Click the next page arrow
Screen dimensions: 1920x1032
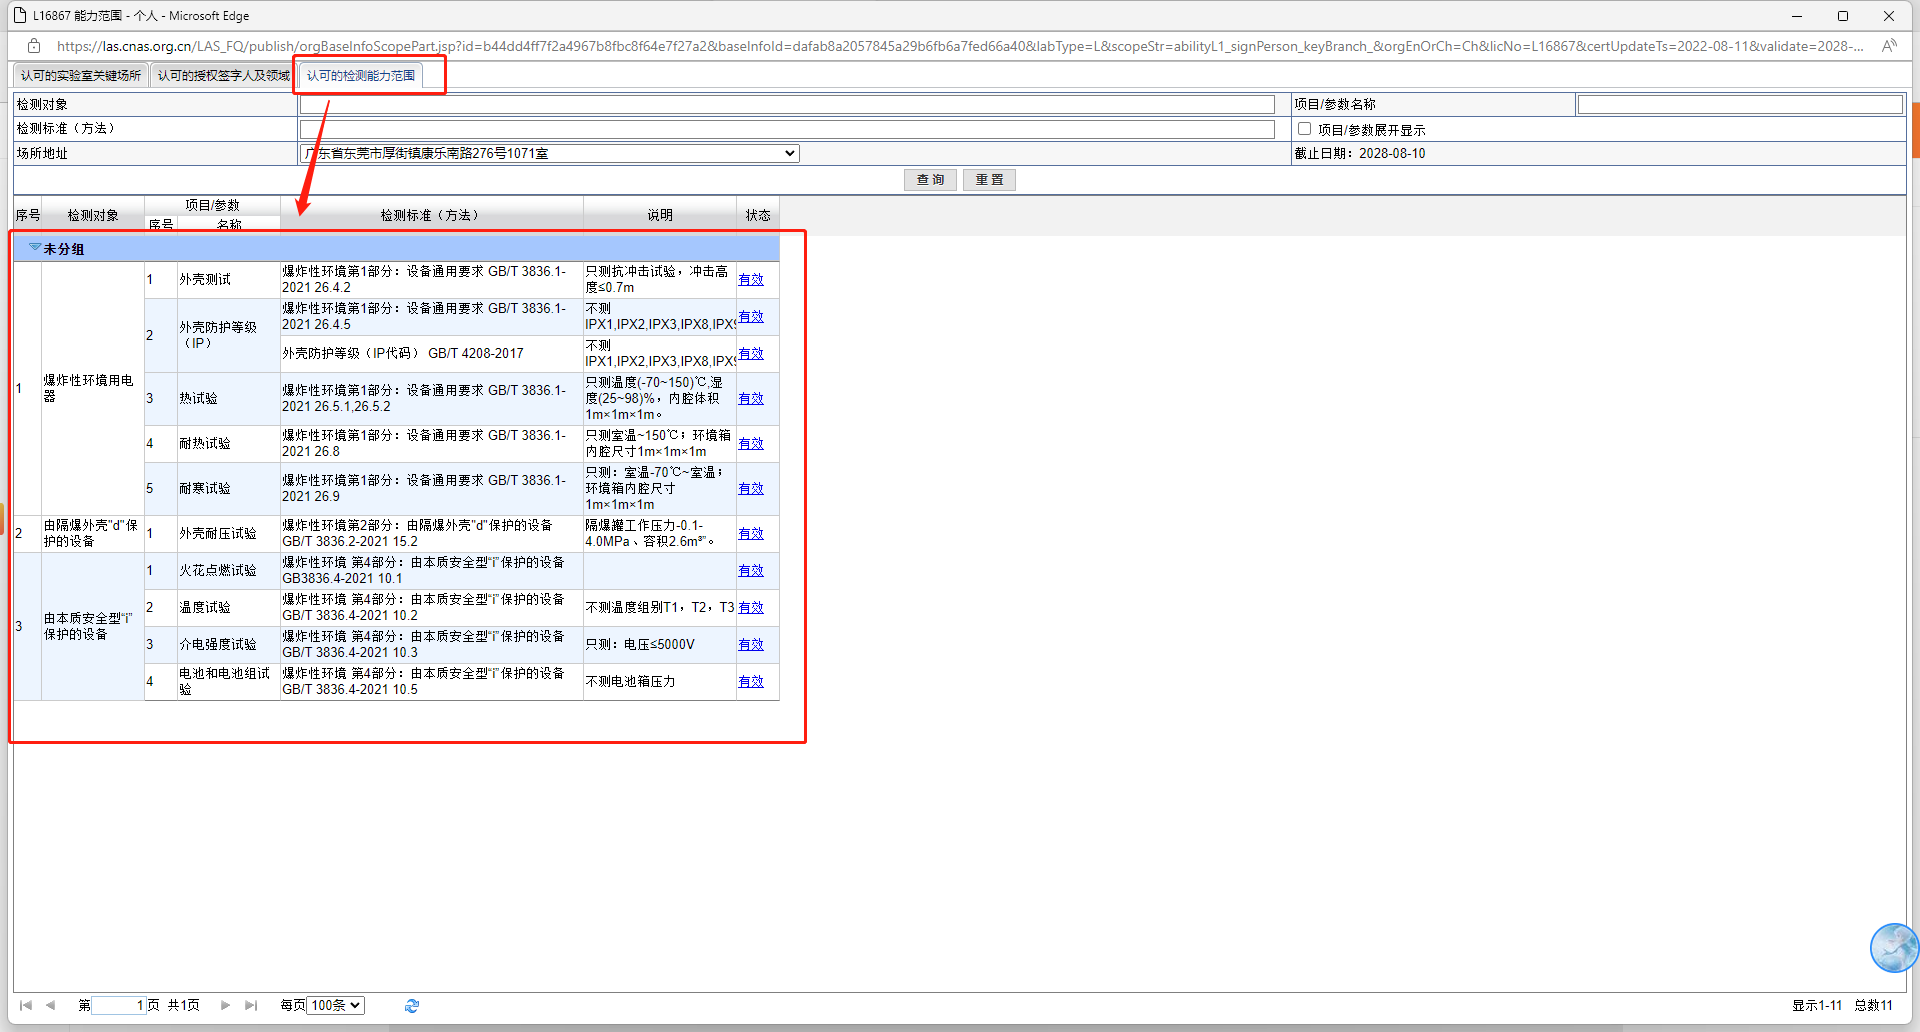(225, 1005)
